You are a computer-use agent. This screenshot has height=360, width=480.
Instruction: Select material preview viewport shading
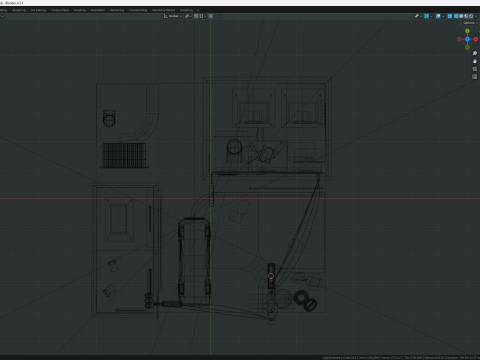[466, 16]
